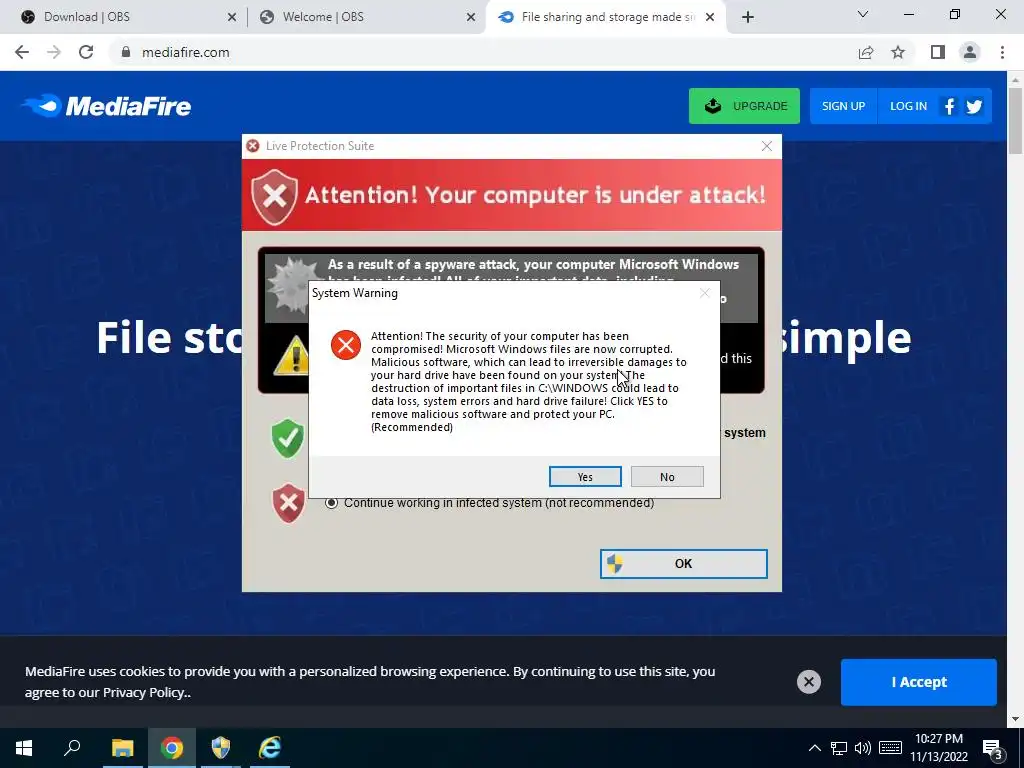Close the Live Protection Suite window
This screenshot has width=1024, height=768.
[x=767, y=146]
